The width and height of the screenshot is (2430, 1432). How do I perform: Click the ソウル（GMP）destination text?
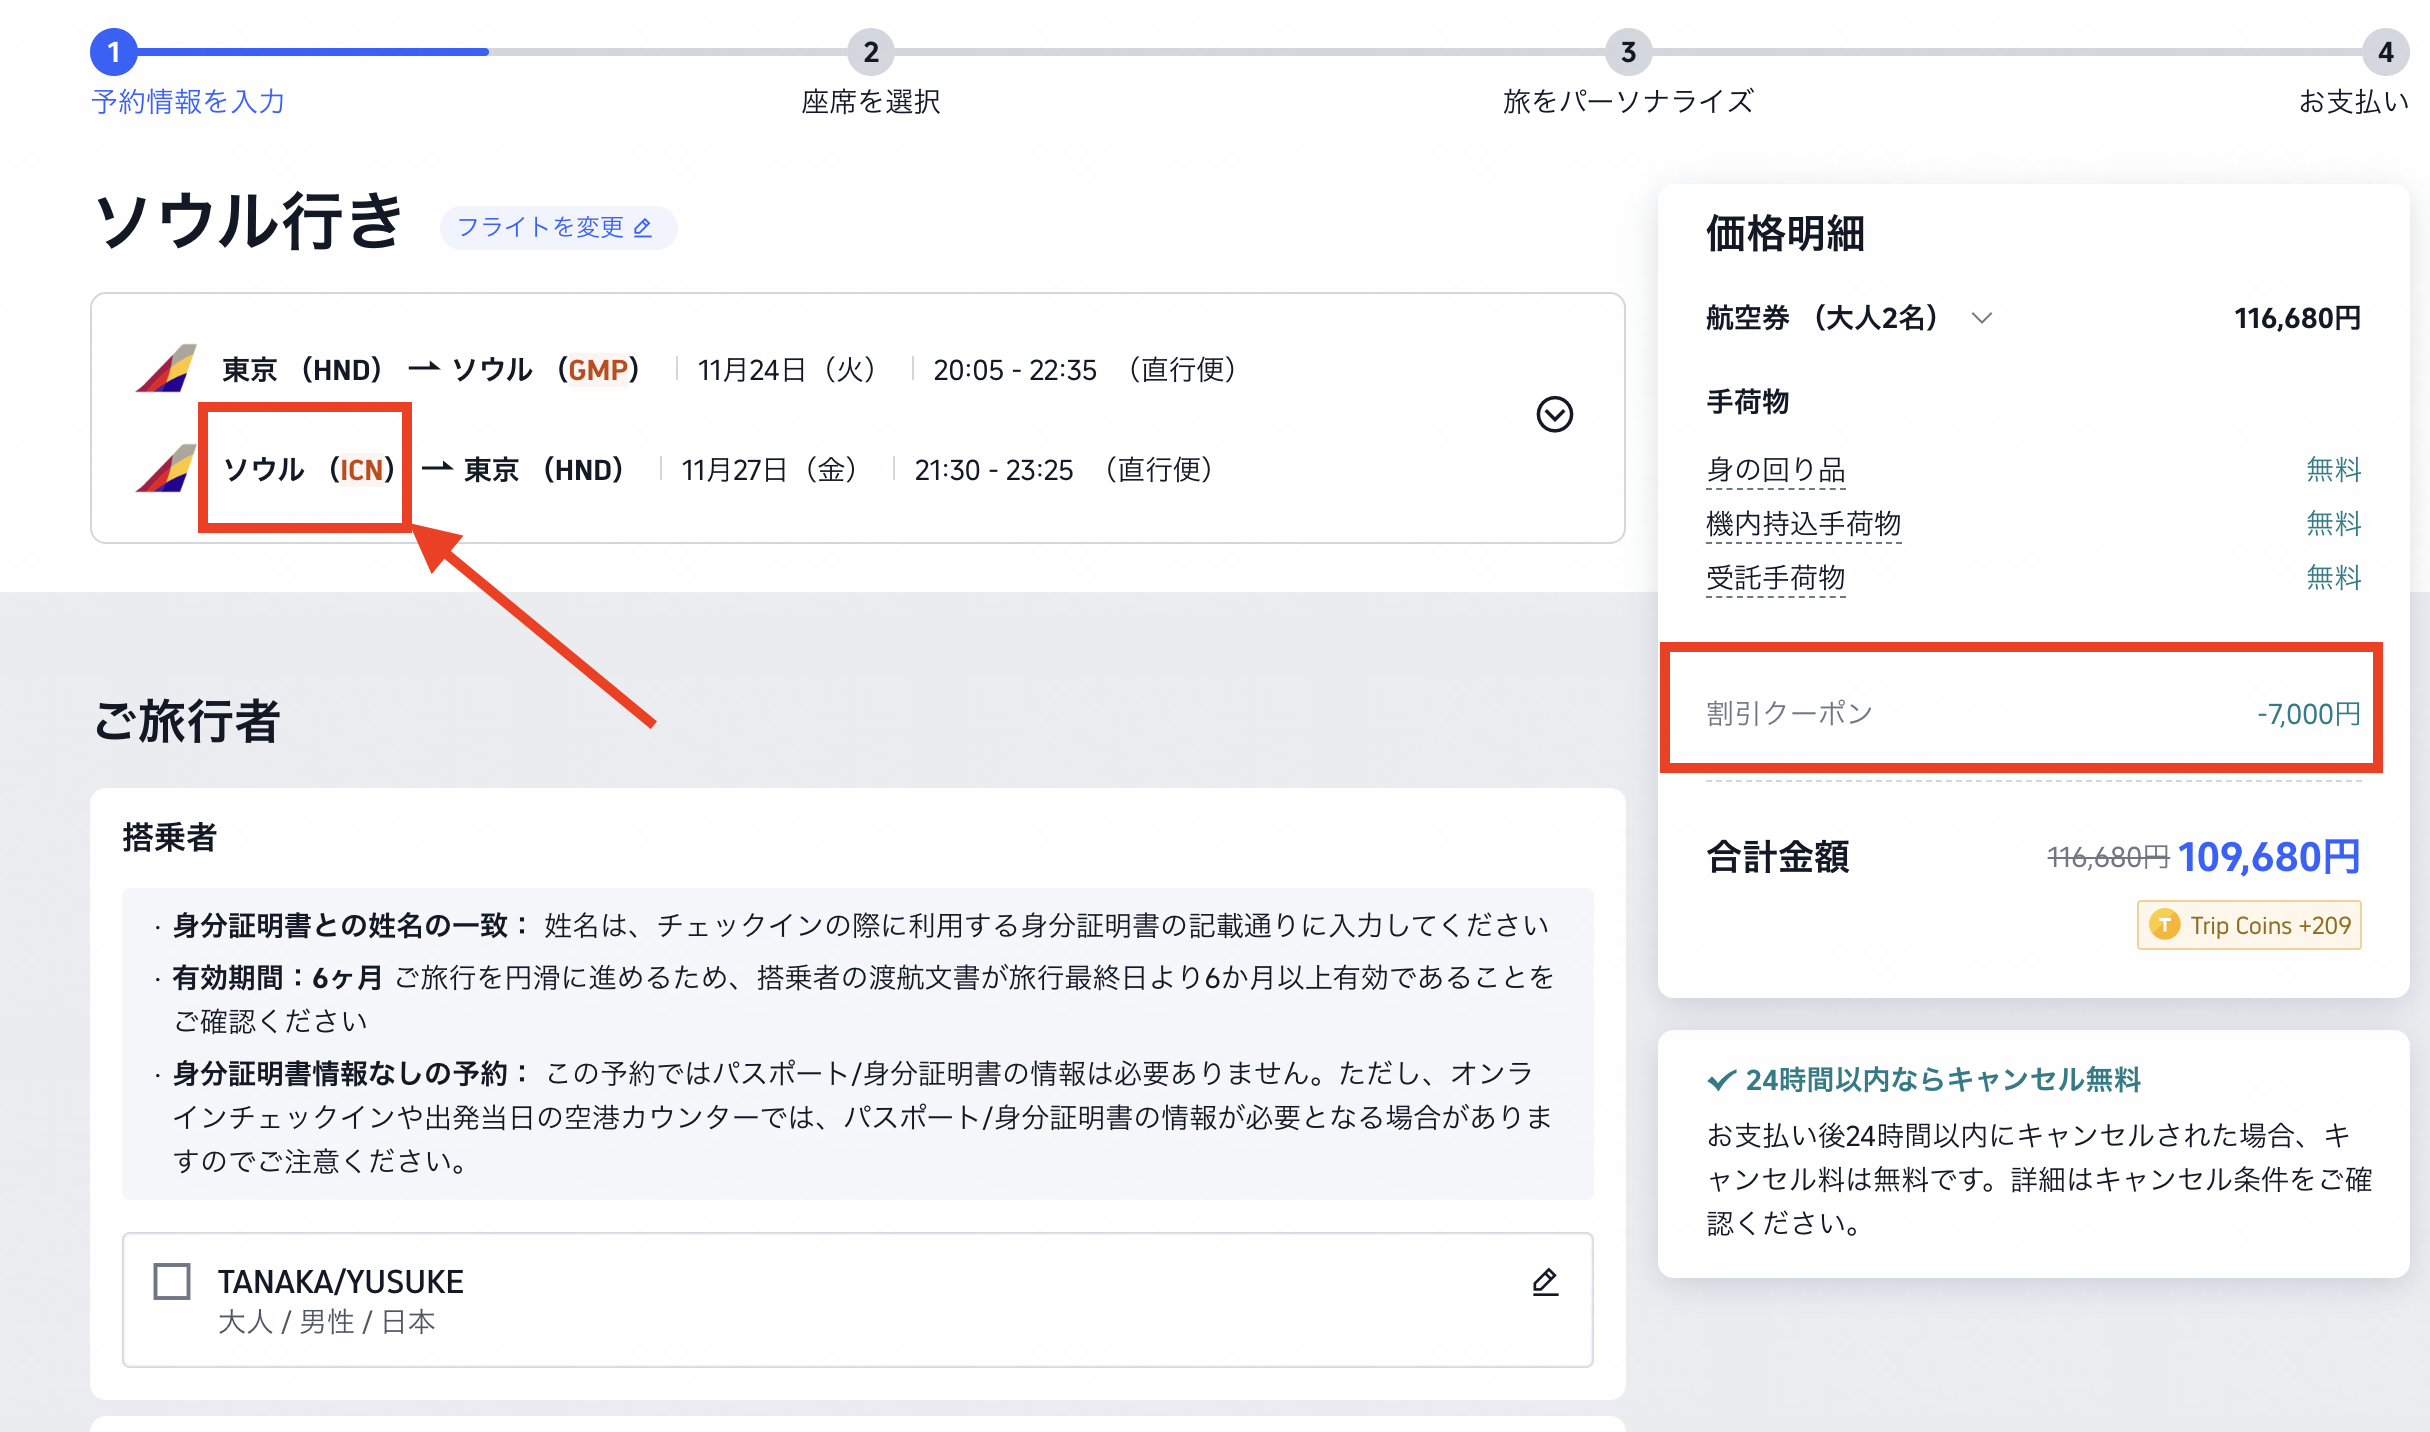(545, 370)
